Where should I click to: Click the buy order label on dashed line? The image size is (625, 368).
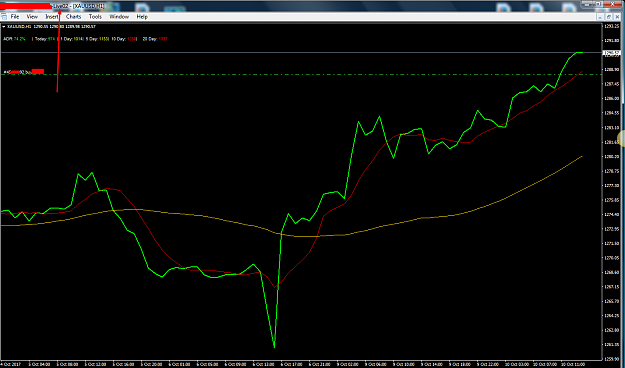point(24,72)
